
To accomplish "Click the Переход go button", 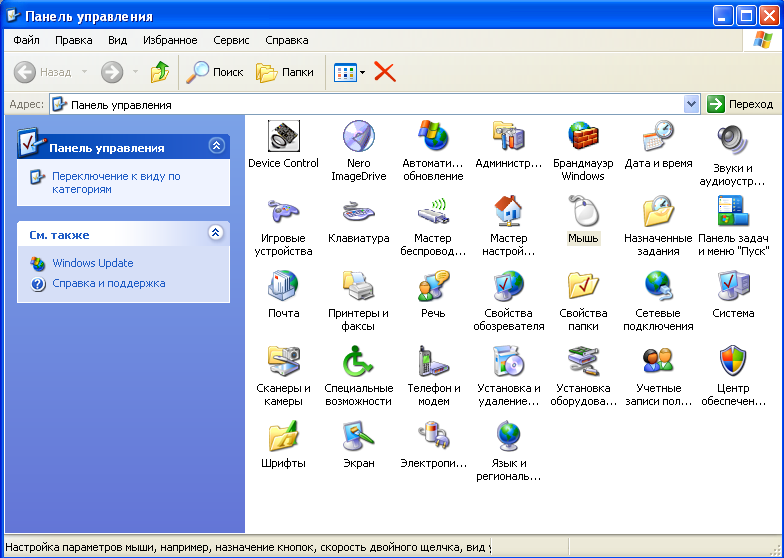I will coord(741,104).
